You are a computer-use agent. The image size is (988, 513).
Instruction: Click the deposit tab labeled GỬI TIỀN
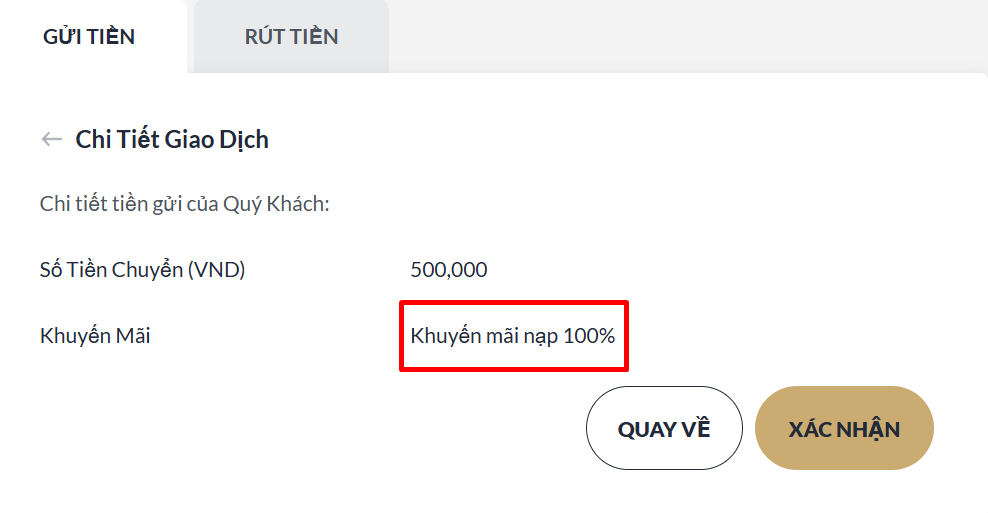tap(89, 37)
